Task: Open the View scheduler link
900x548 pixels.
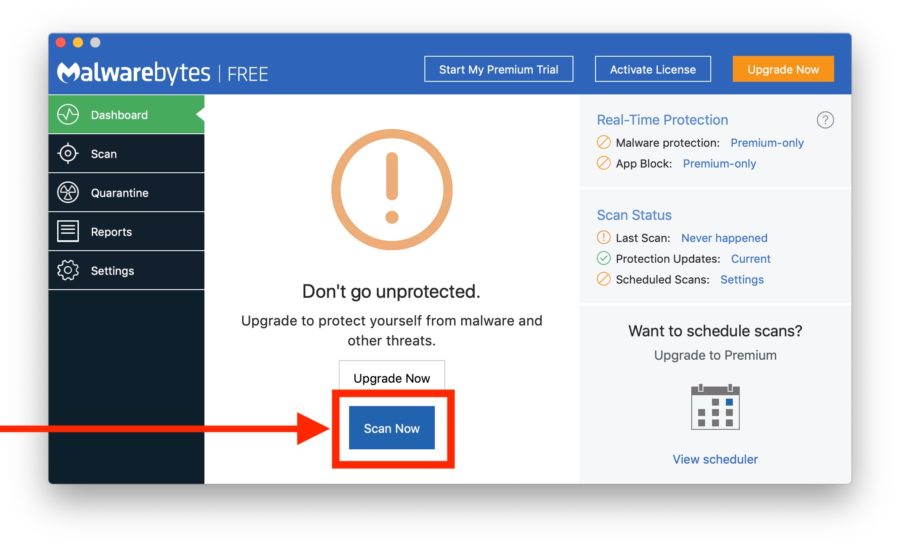Action: pos(715,459)
